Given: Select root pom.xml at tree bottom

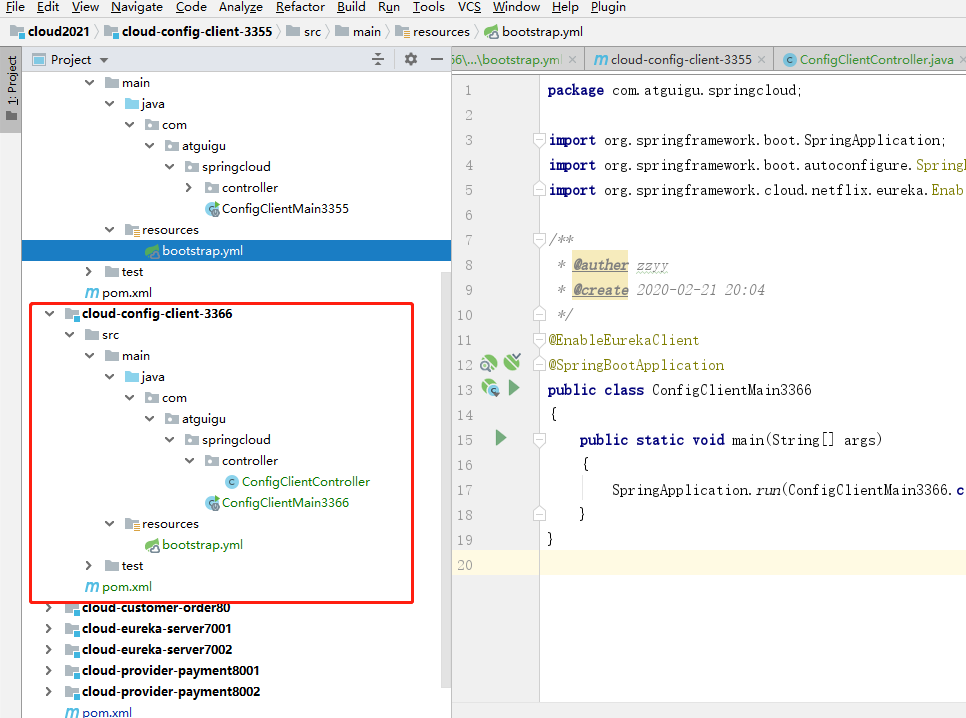Looking at the screenshot, I should point(107,712).
